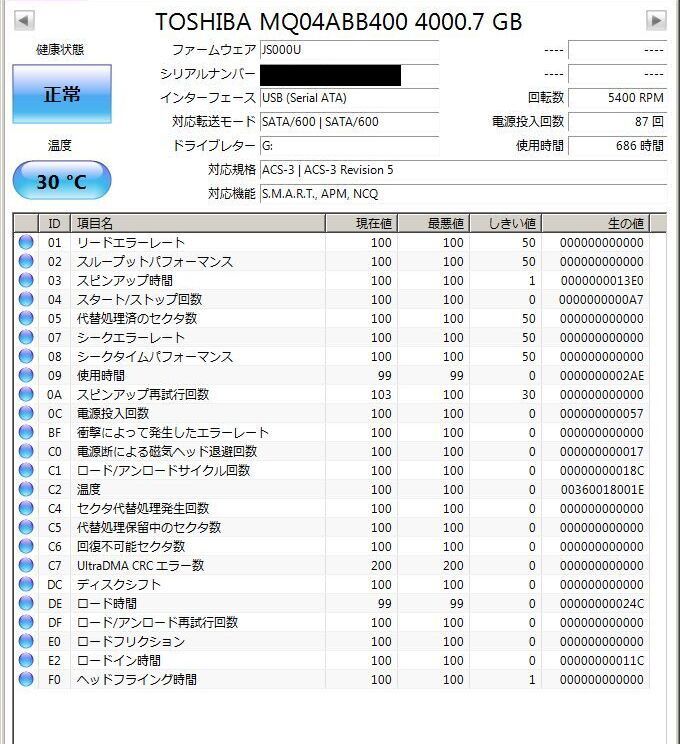The width and height of the screenshot is (680, 744).
Task: Select the 対応機能 field S.M.A.R.T., APM, NCQ
Action: click(x=463, y=194)
